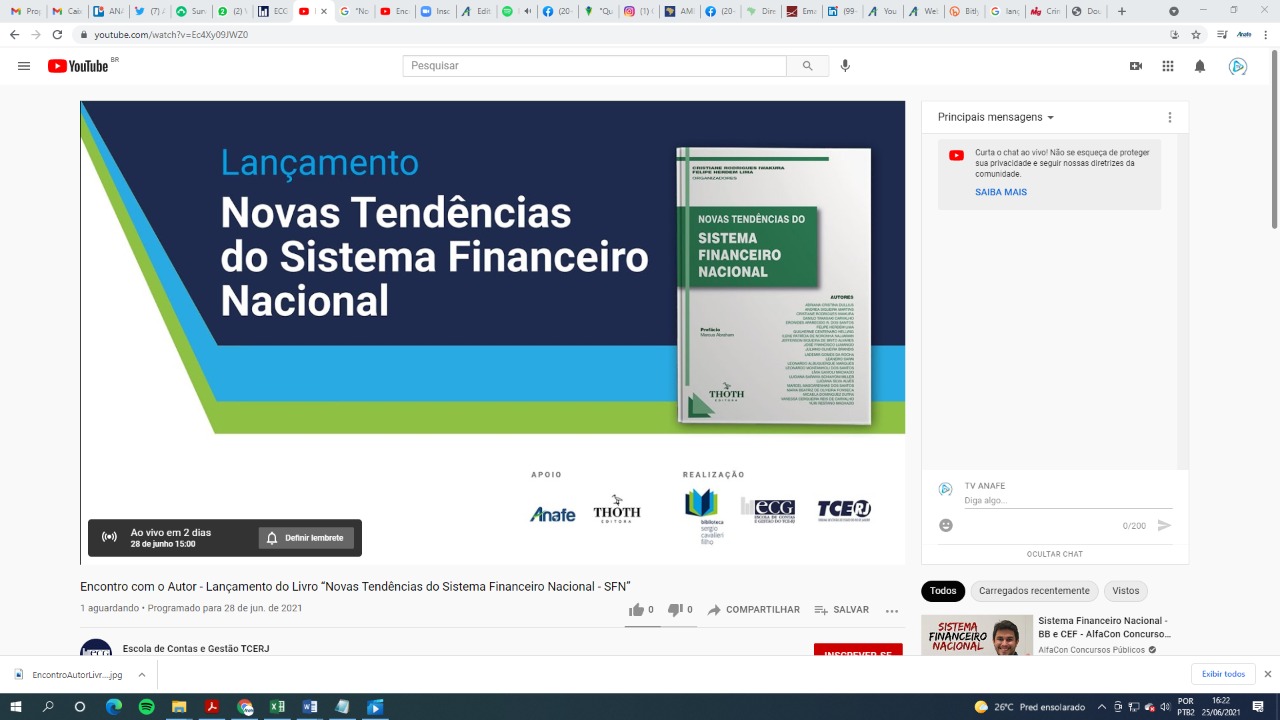This screenshot has width=1280, height=720.
Task: Open the YouTube hamburger guide menu
Action: point(24,66)
